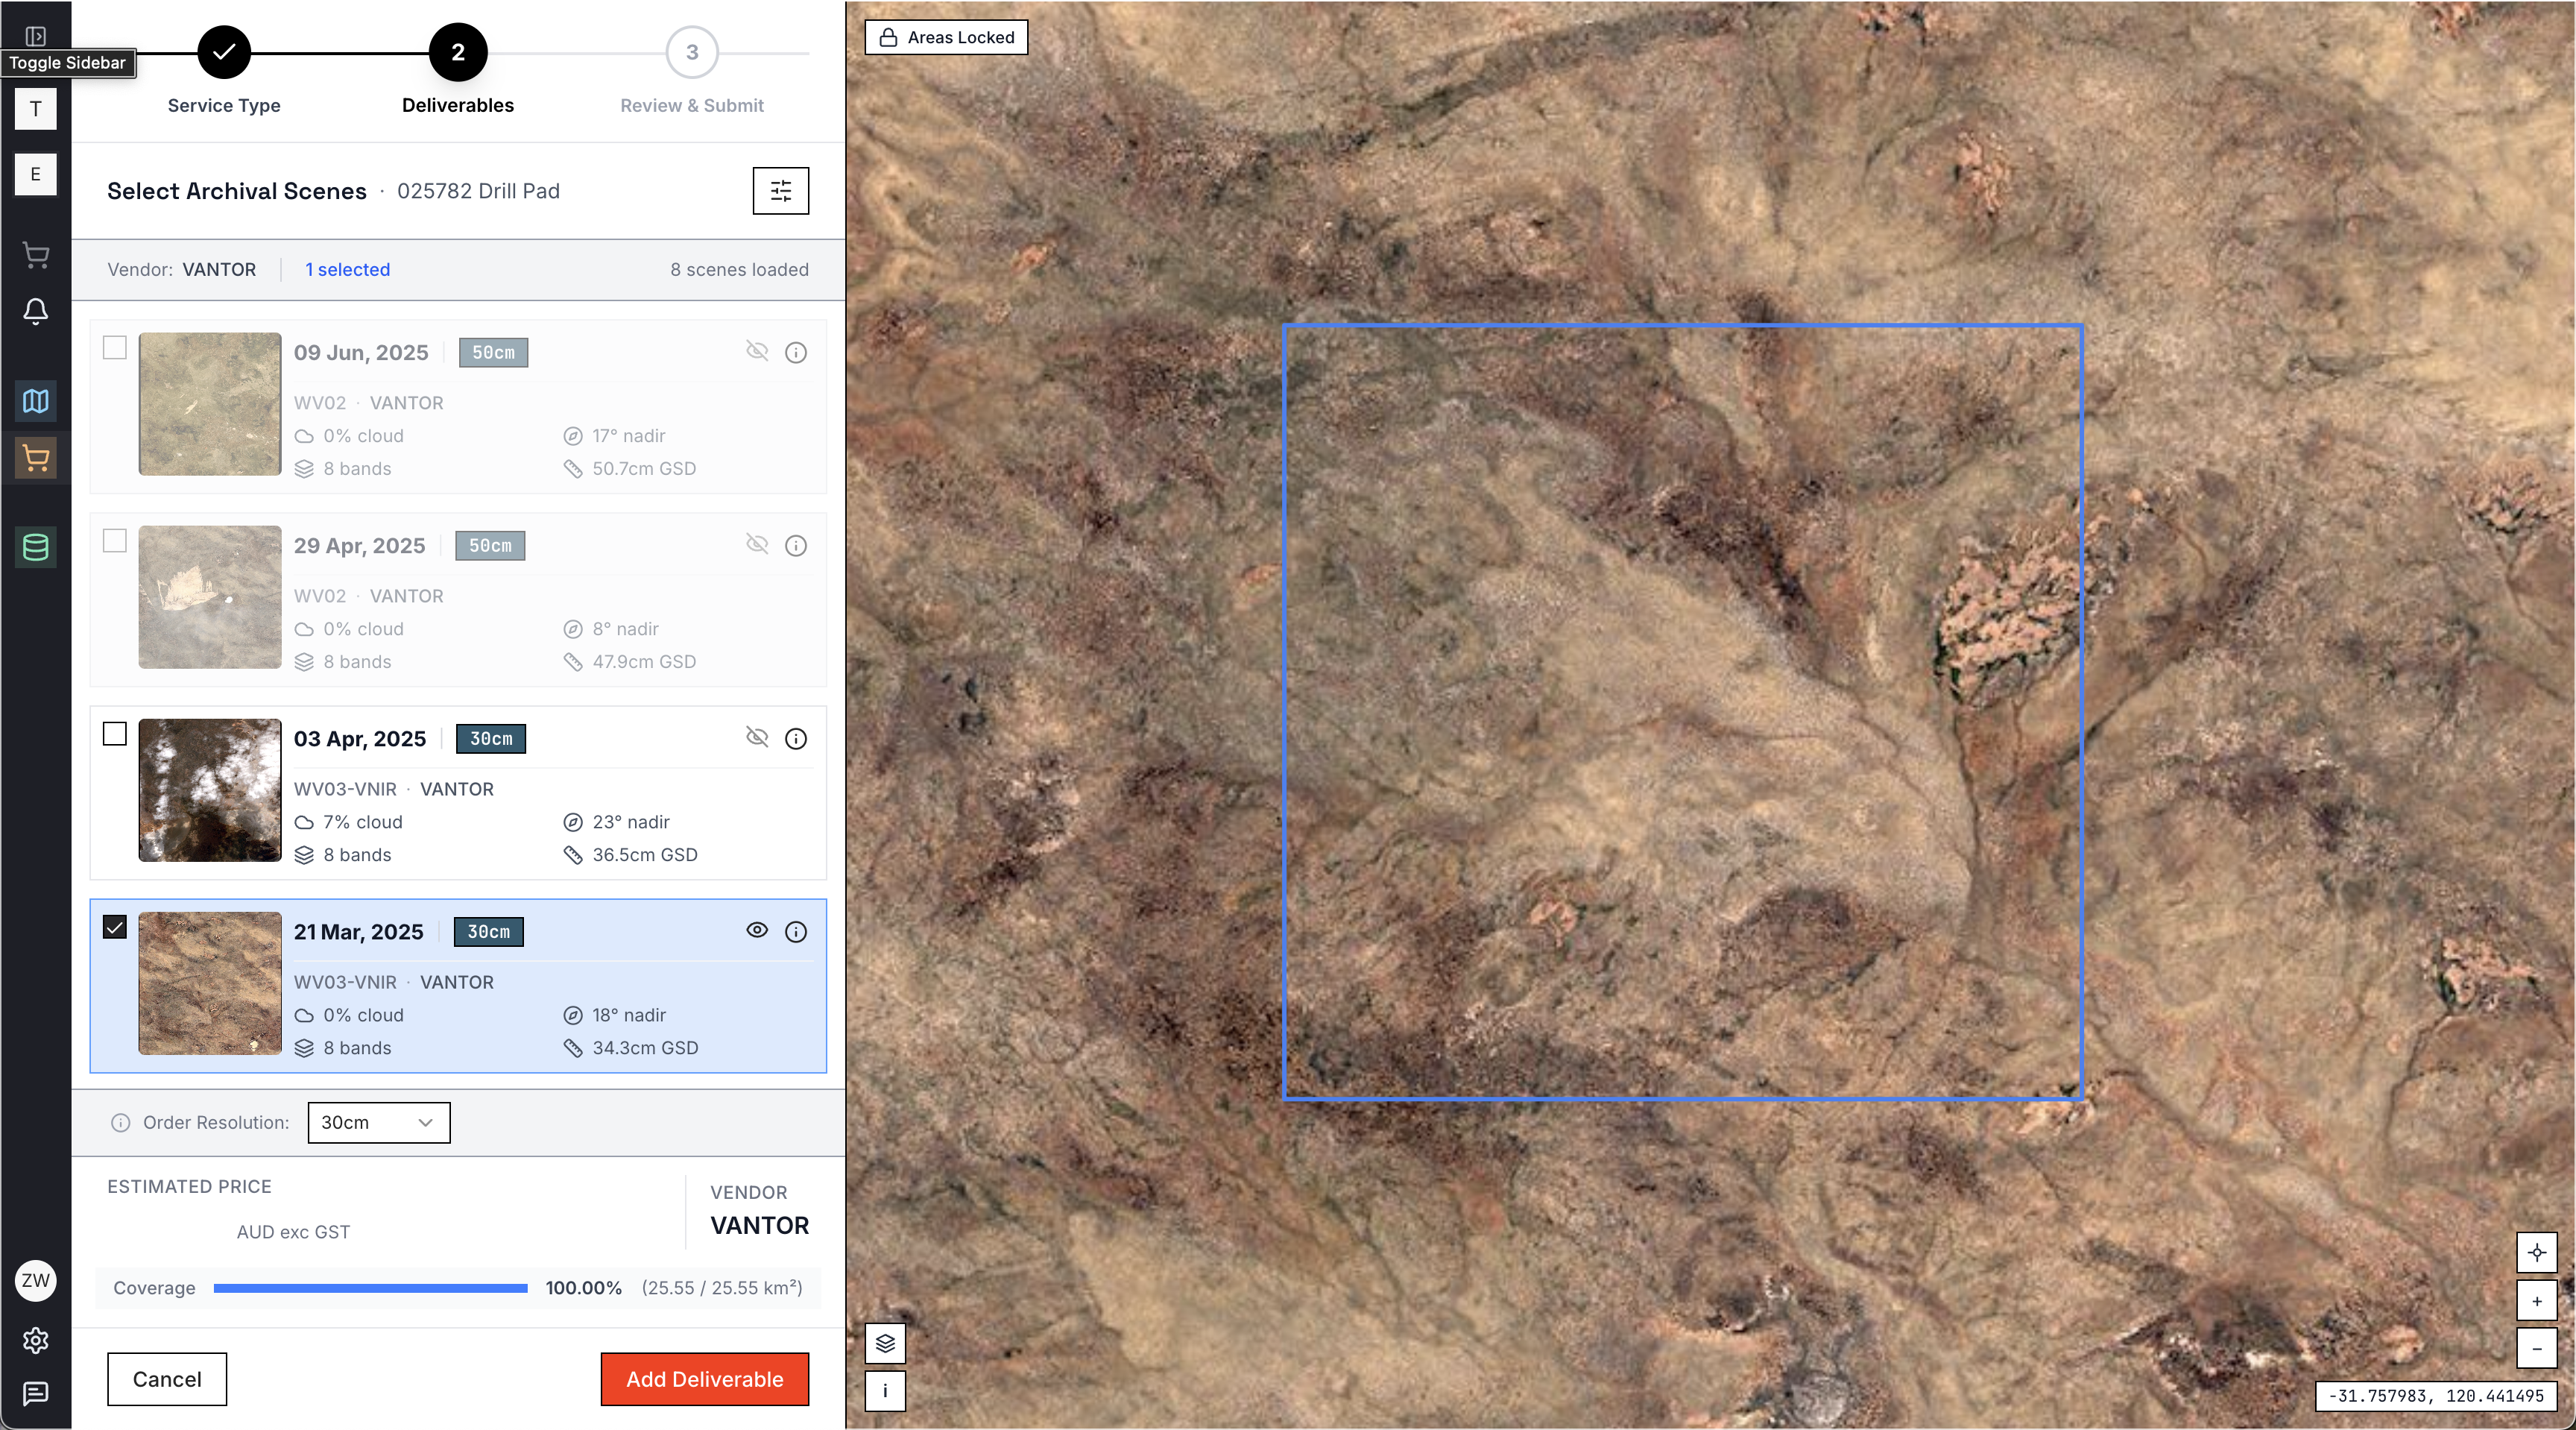
Task: Open the database icon in sidebar
Action: pos(35,547)
